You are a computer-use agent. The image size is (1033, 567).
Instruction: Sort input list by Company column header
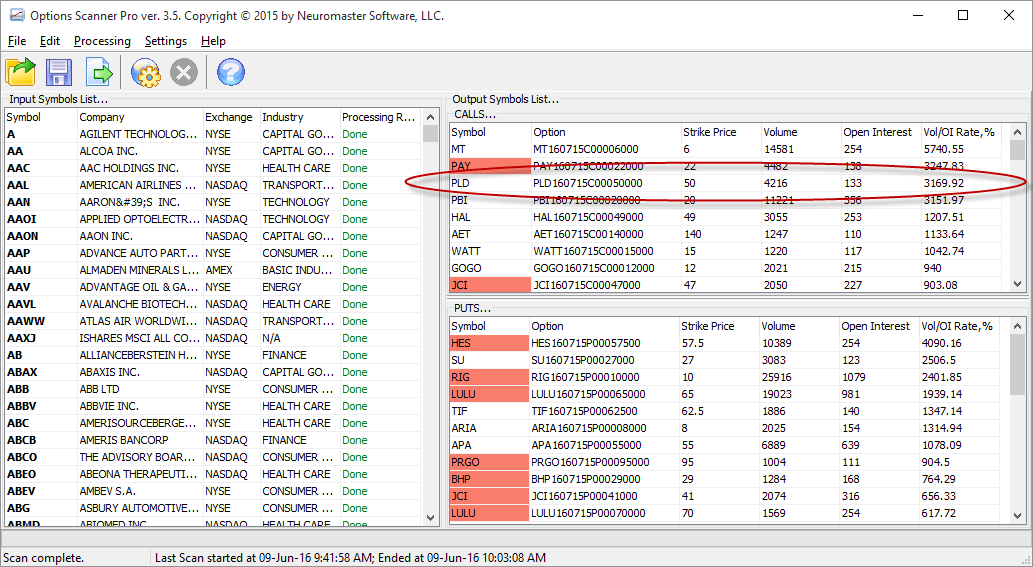tap(140, 117)
